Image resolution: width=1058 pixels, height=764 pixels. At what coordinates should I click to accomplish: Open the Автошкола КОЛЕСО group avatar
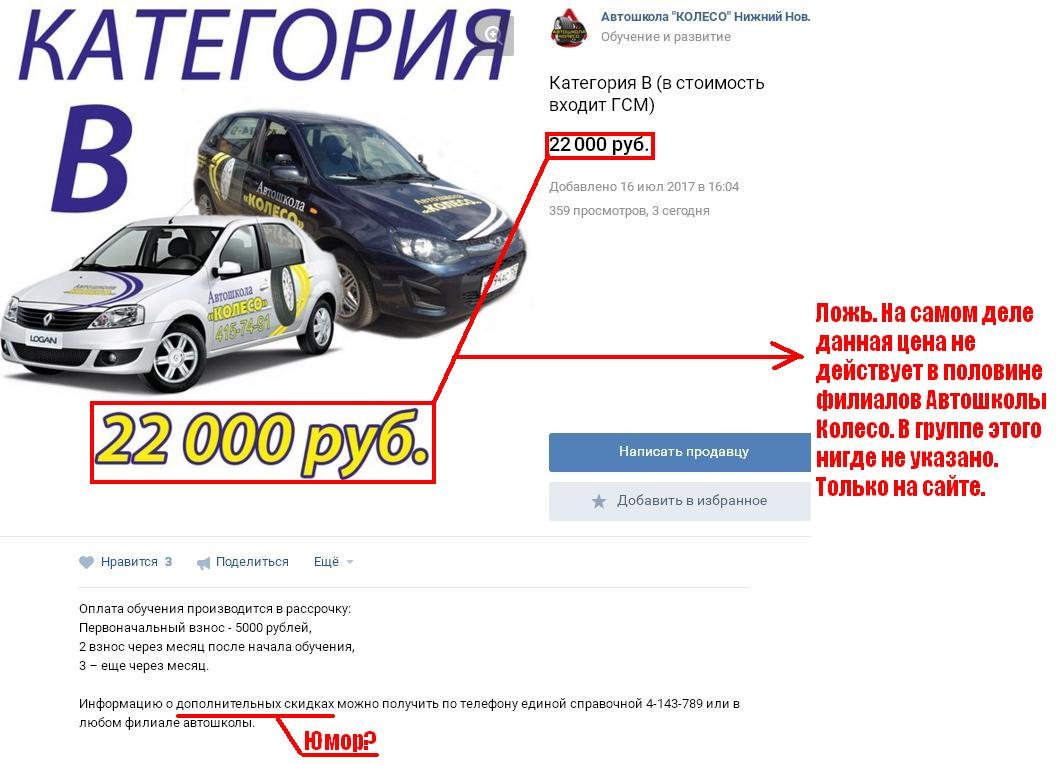[568, 27]
